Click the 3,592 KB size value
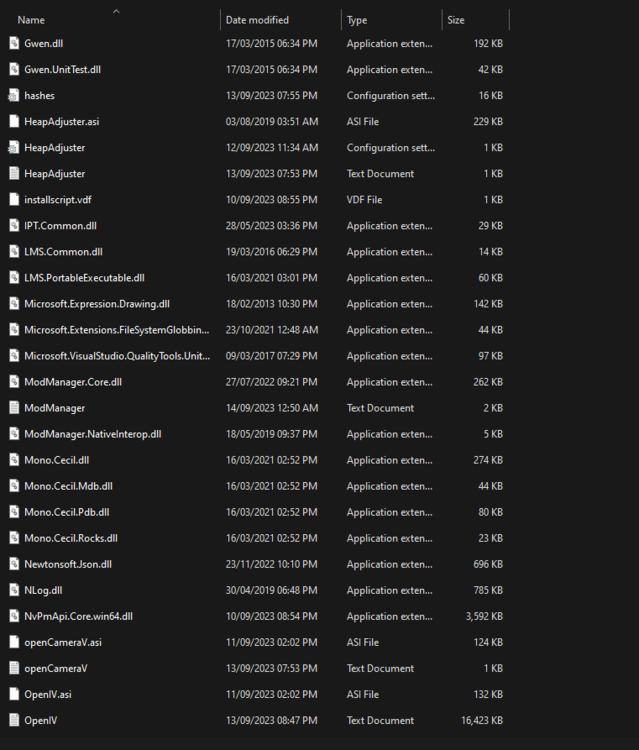 pyautogui.click(x=484, y=616)
